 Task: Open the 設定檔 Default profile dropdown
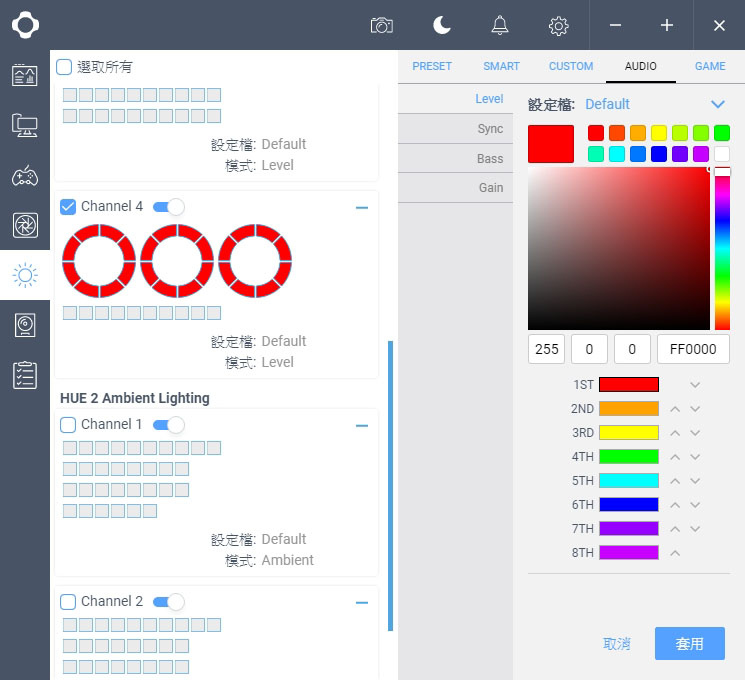655,104
